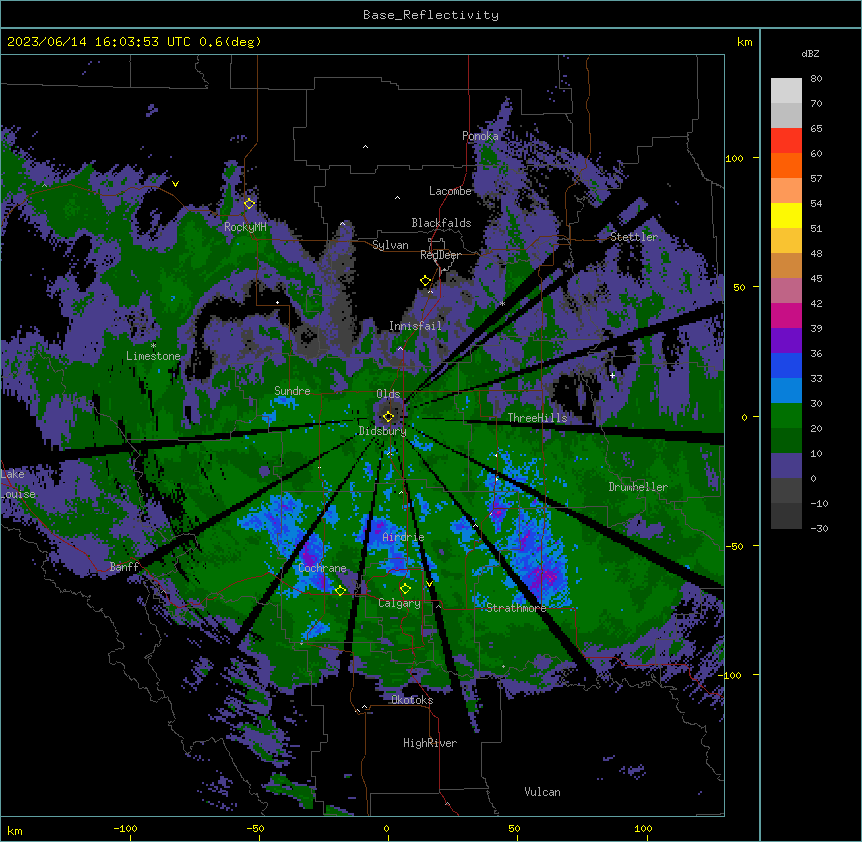
Task: Click the 100 tick label on bottom axis
Action: click(643, 828)
